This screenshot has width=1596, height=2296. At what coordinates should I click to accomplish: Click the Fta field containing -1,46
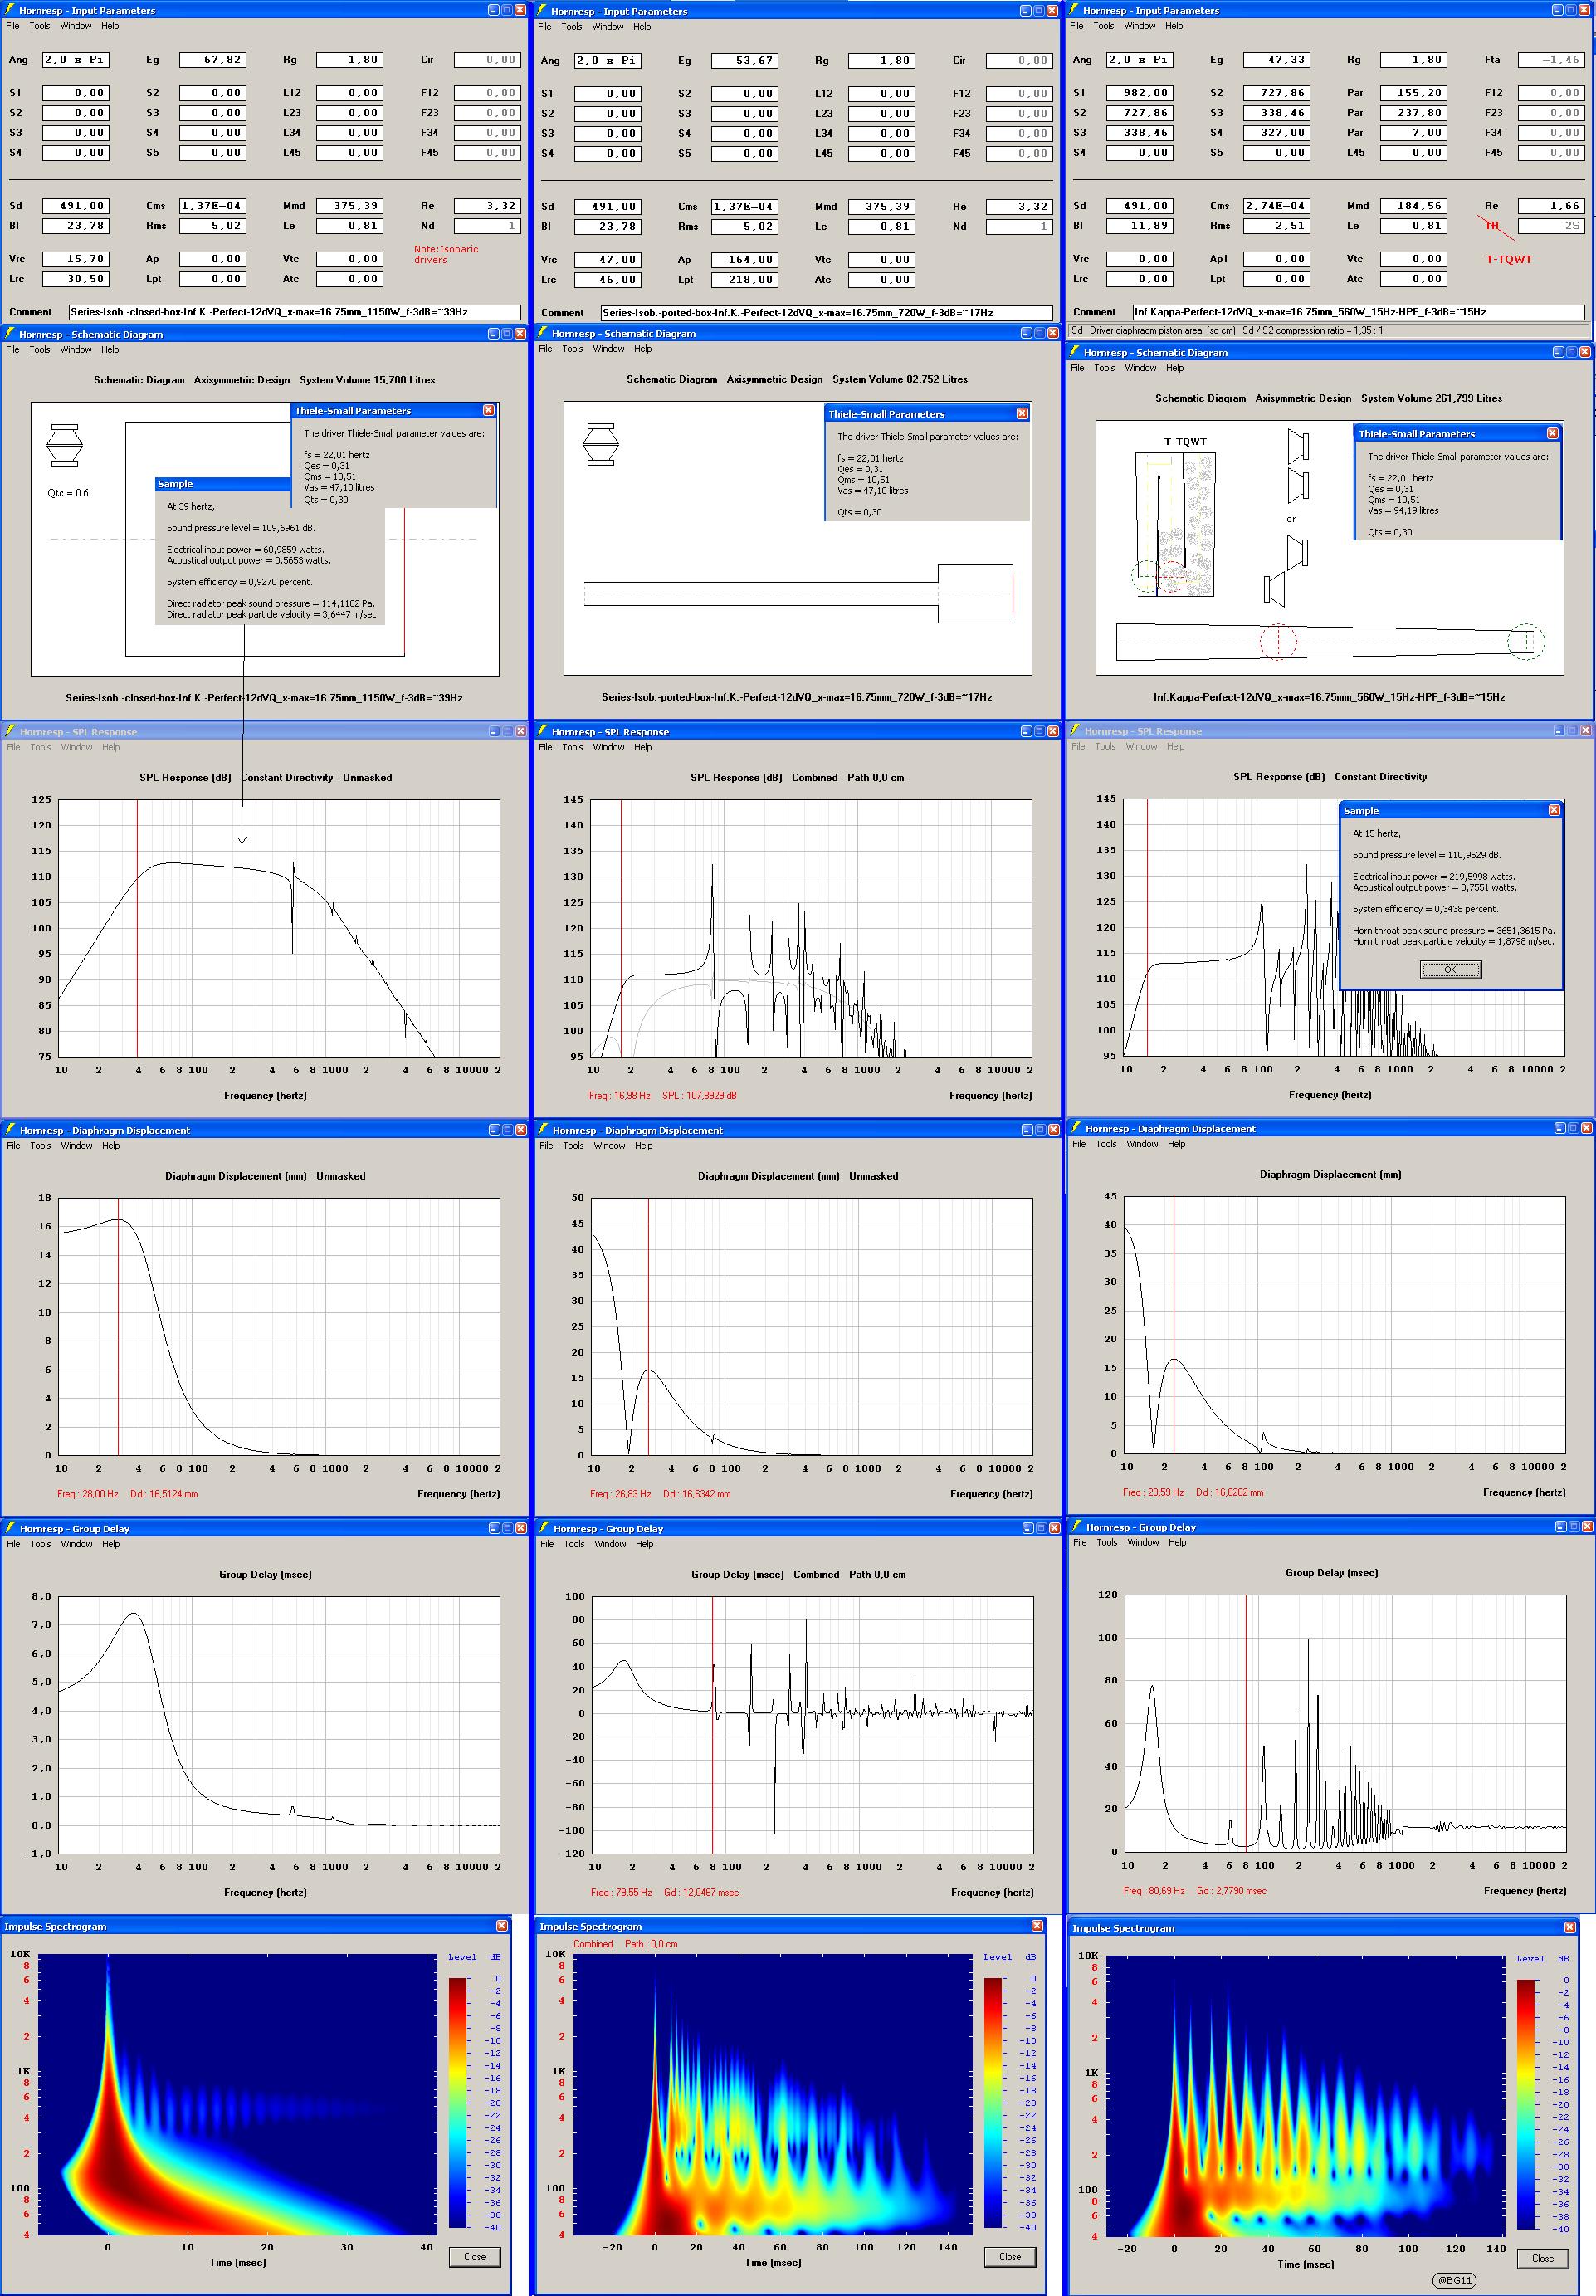pyautogui.click(x=1552, y=60)
